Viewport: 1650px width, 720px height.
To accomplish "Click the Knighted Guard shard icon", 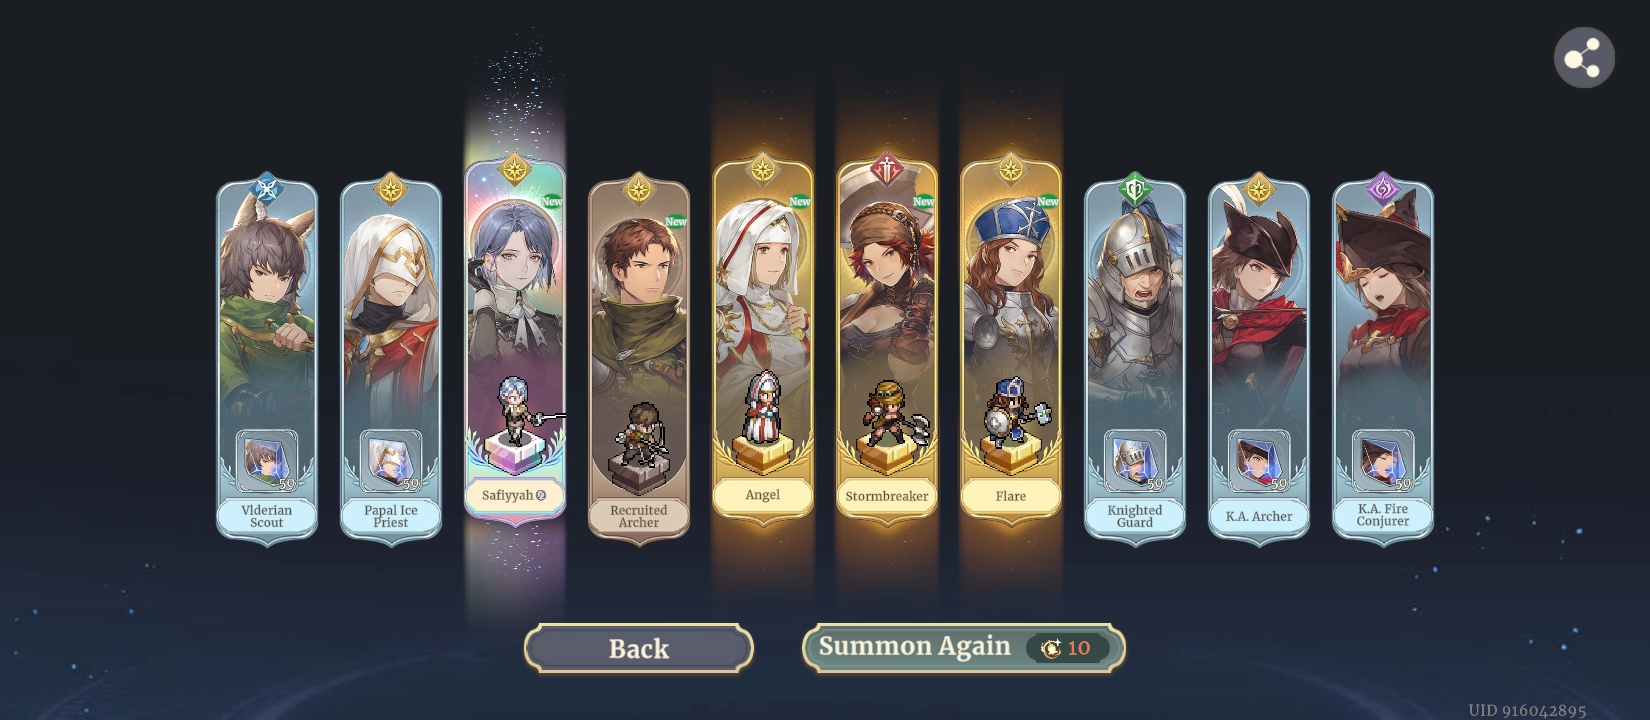I will click(1135, 462).
